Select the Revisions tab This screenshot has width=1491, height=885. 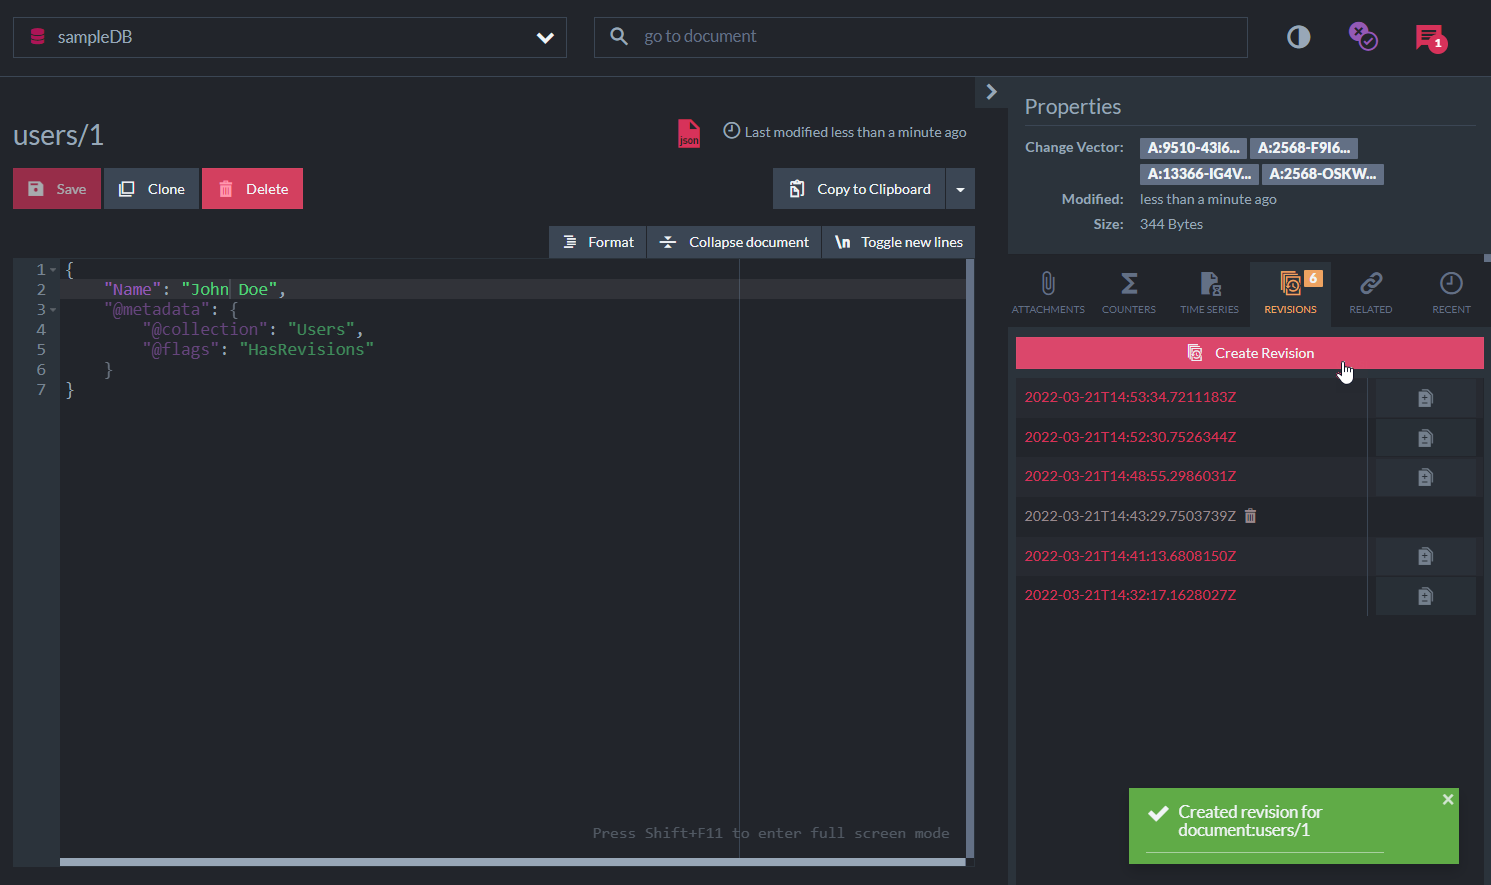tap(1290, 293)
